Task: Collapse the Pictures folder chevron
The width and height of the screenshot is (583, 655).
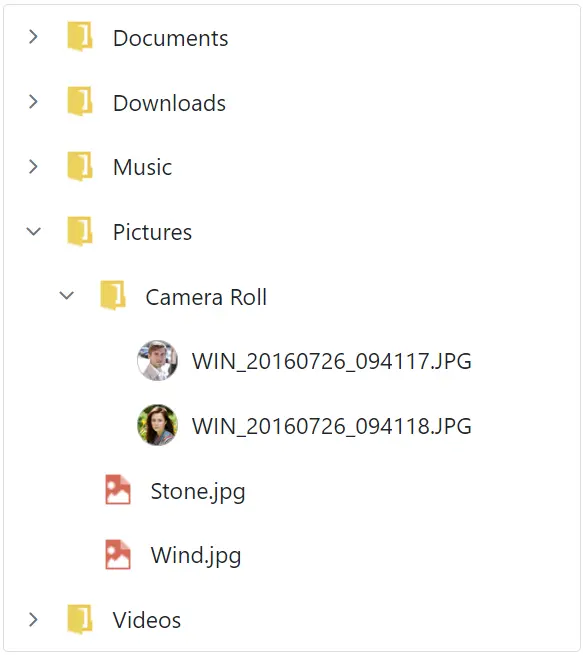Action: pos(33,231)
